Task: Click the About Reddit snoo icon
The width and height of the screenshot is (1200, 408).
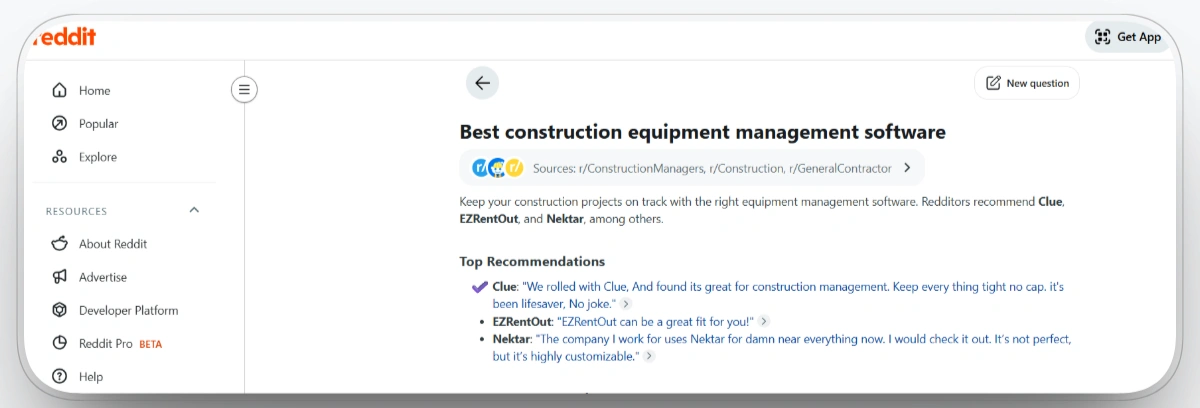Action: [x=59, y=244]
